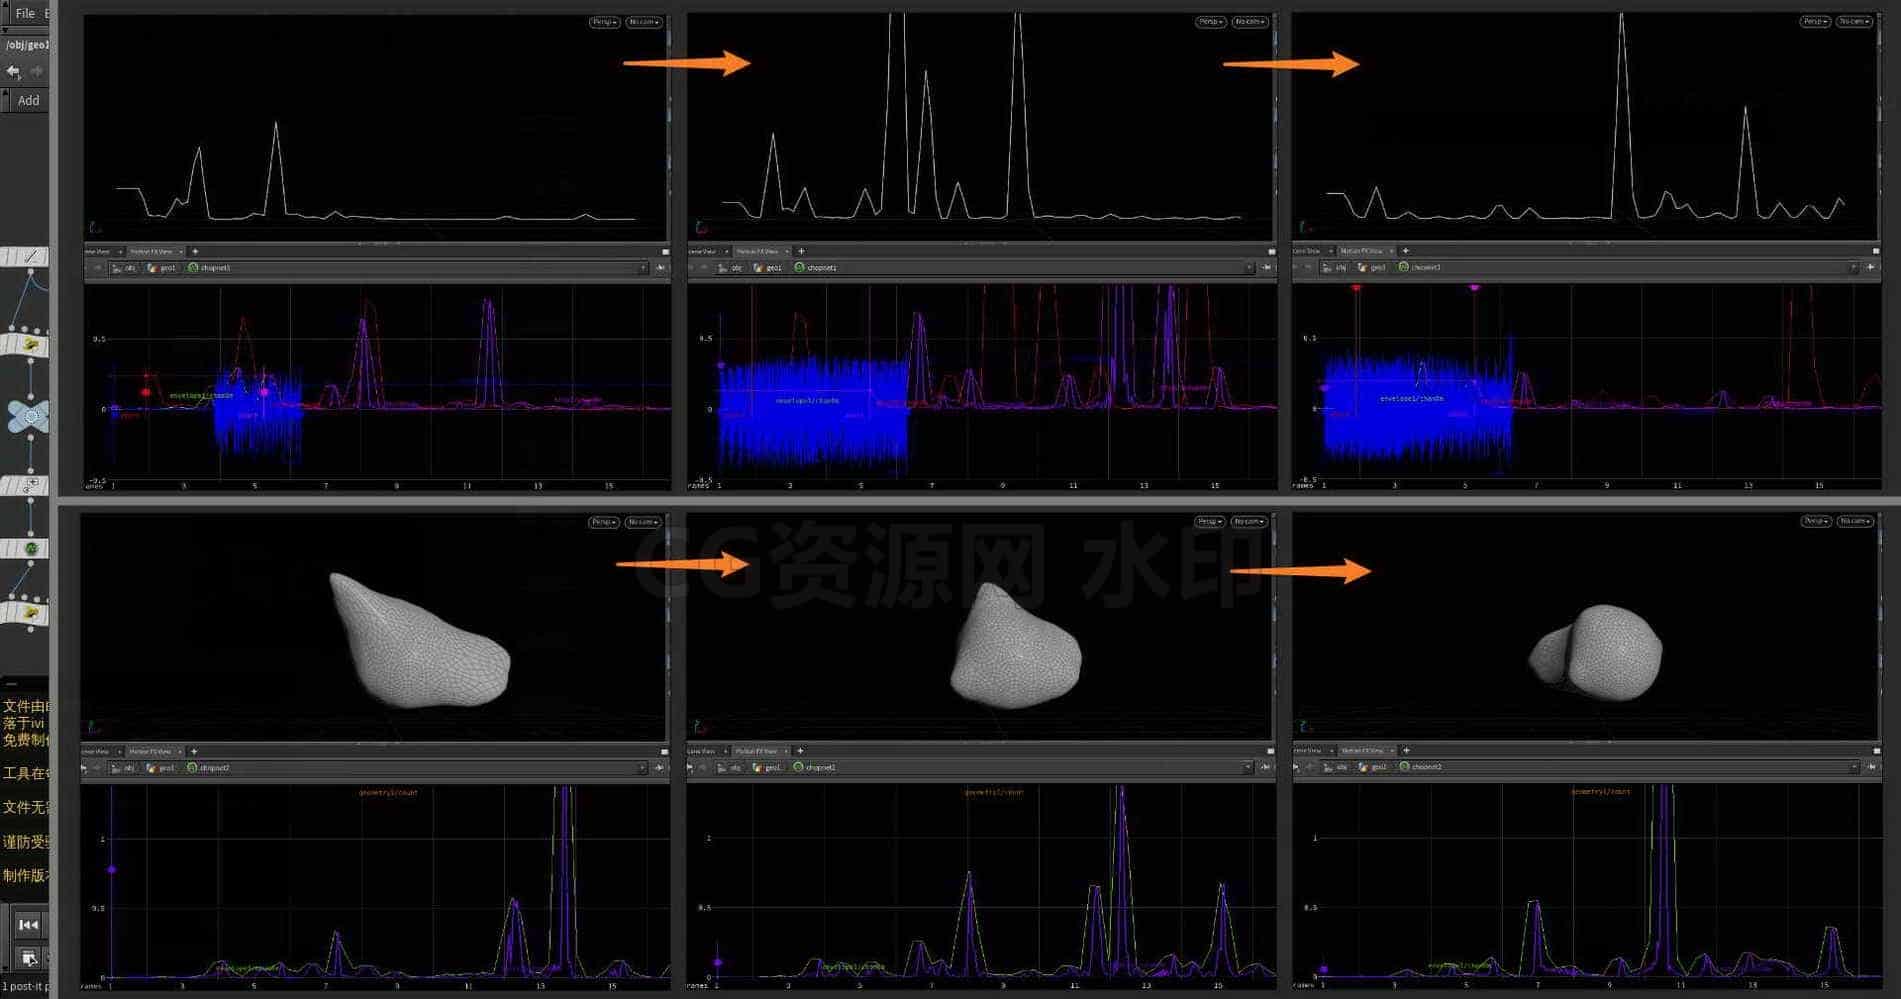Open Persp dropdown in bottom-right viewport

[1816, 521]
